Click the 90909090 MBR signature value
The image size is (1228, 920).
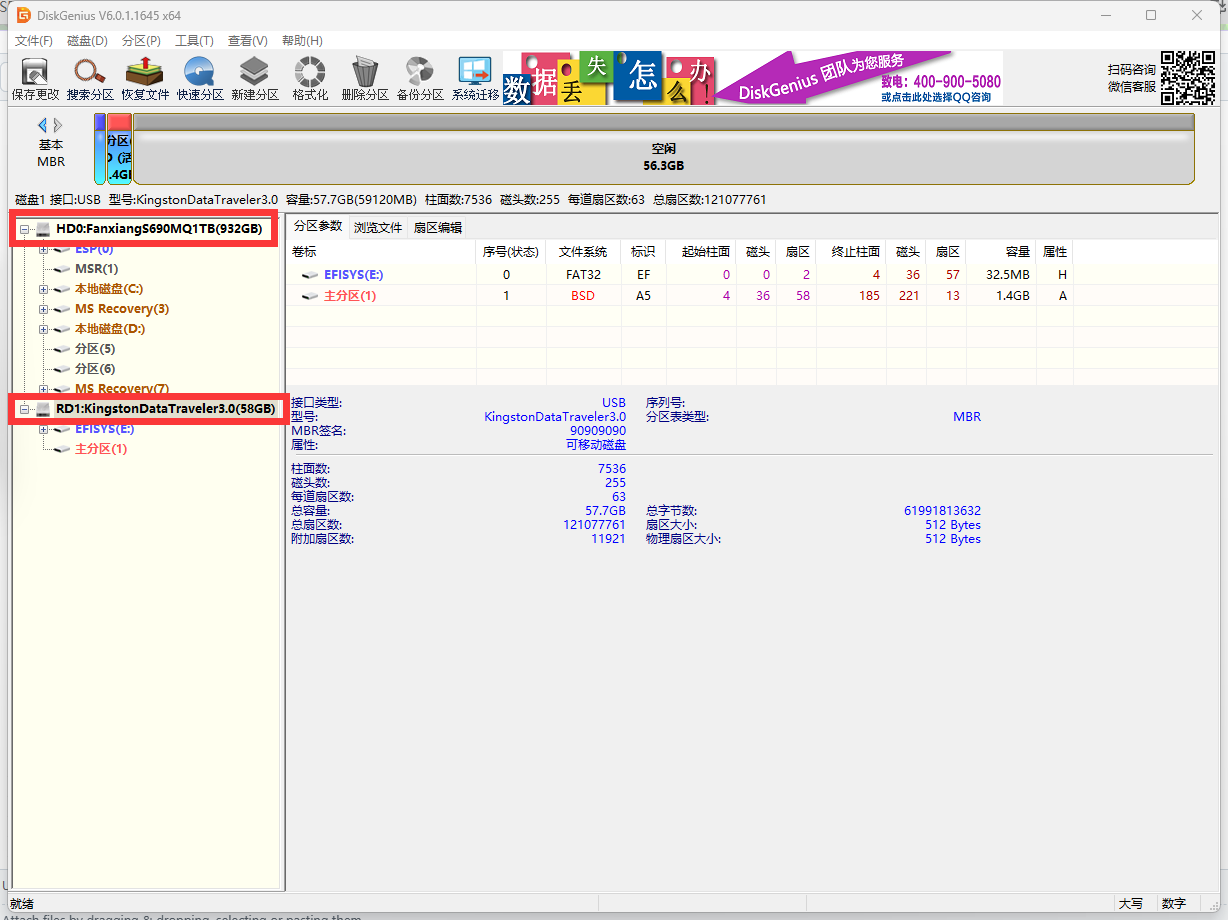tap(598, 431)
